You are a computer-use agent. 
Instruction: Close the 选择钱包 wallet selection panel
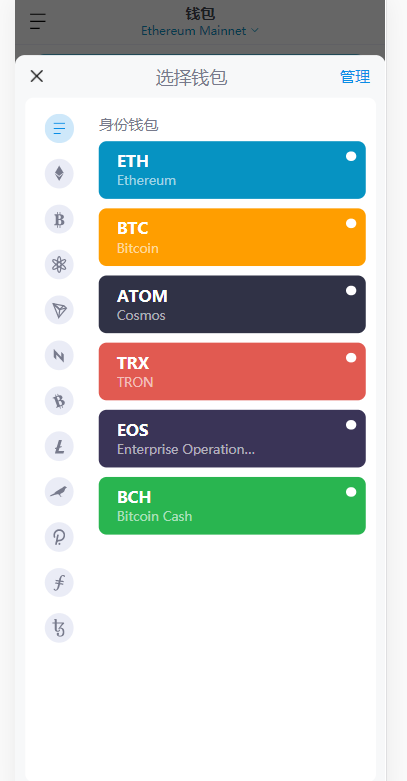tap(37, 76)
